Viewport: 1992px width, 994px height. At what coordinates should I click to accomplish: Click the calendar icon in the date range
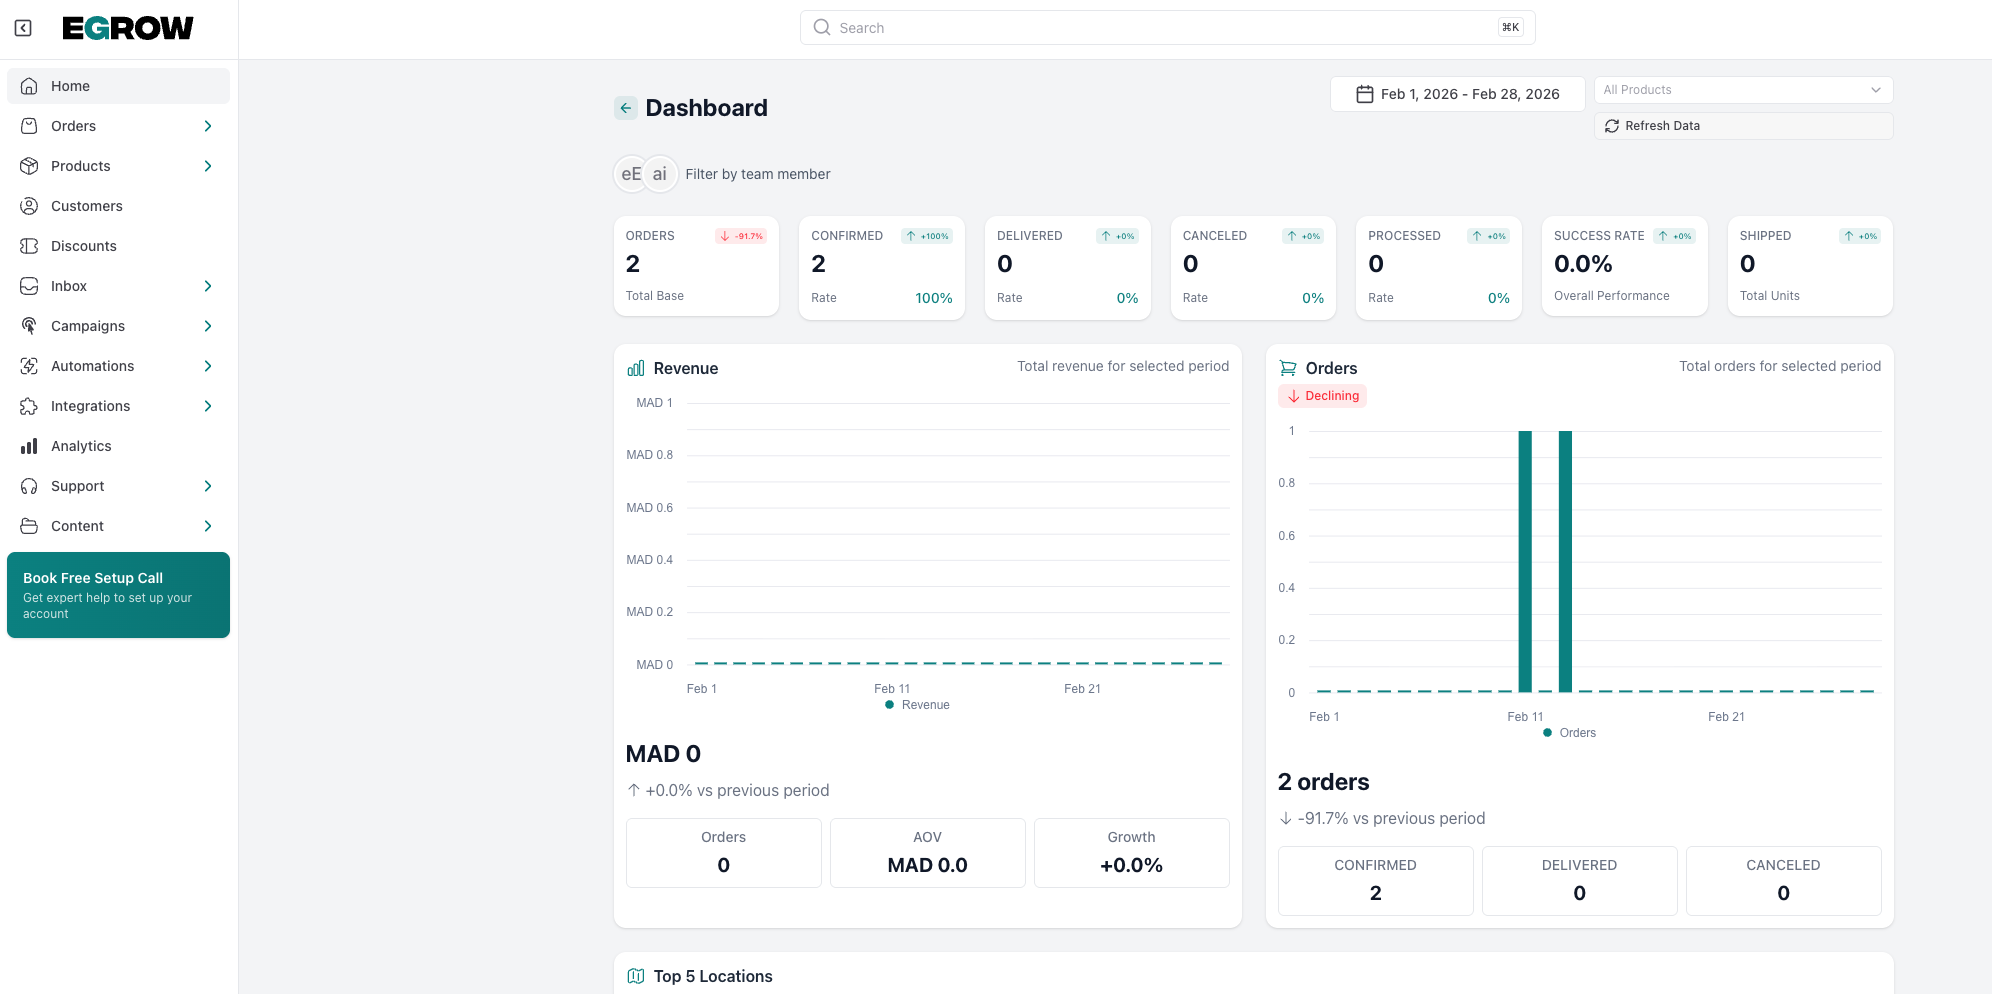(1364, 94)
